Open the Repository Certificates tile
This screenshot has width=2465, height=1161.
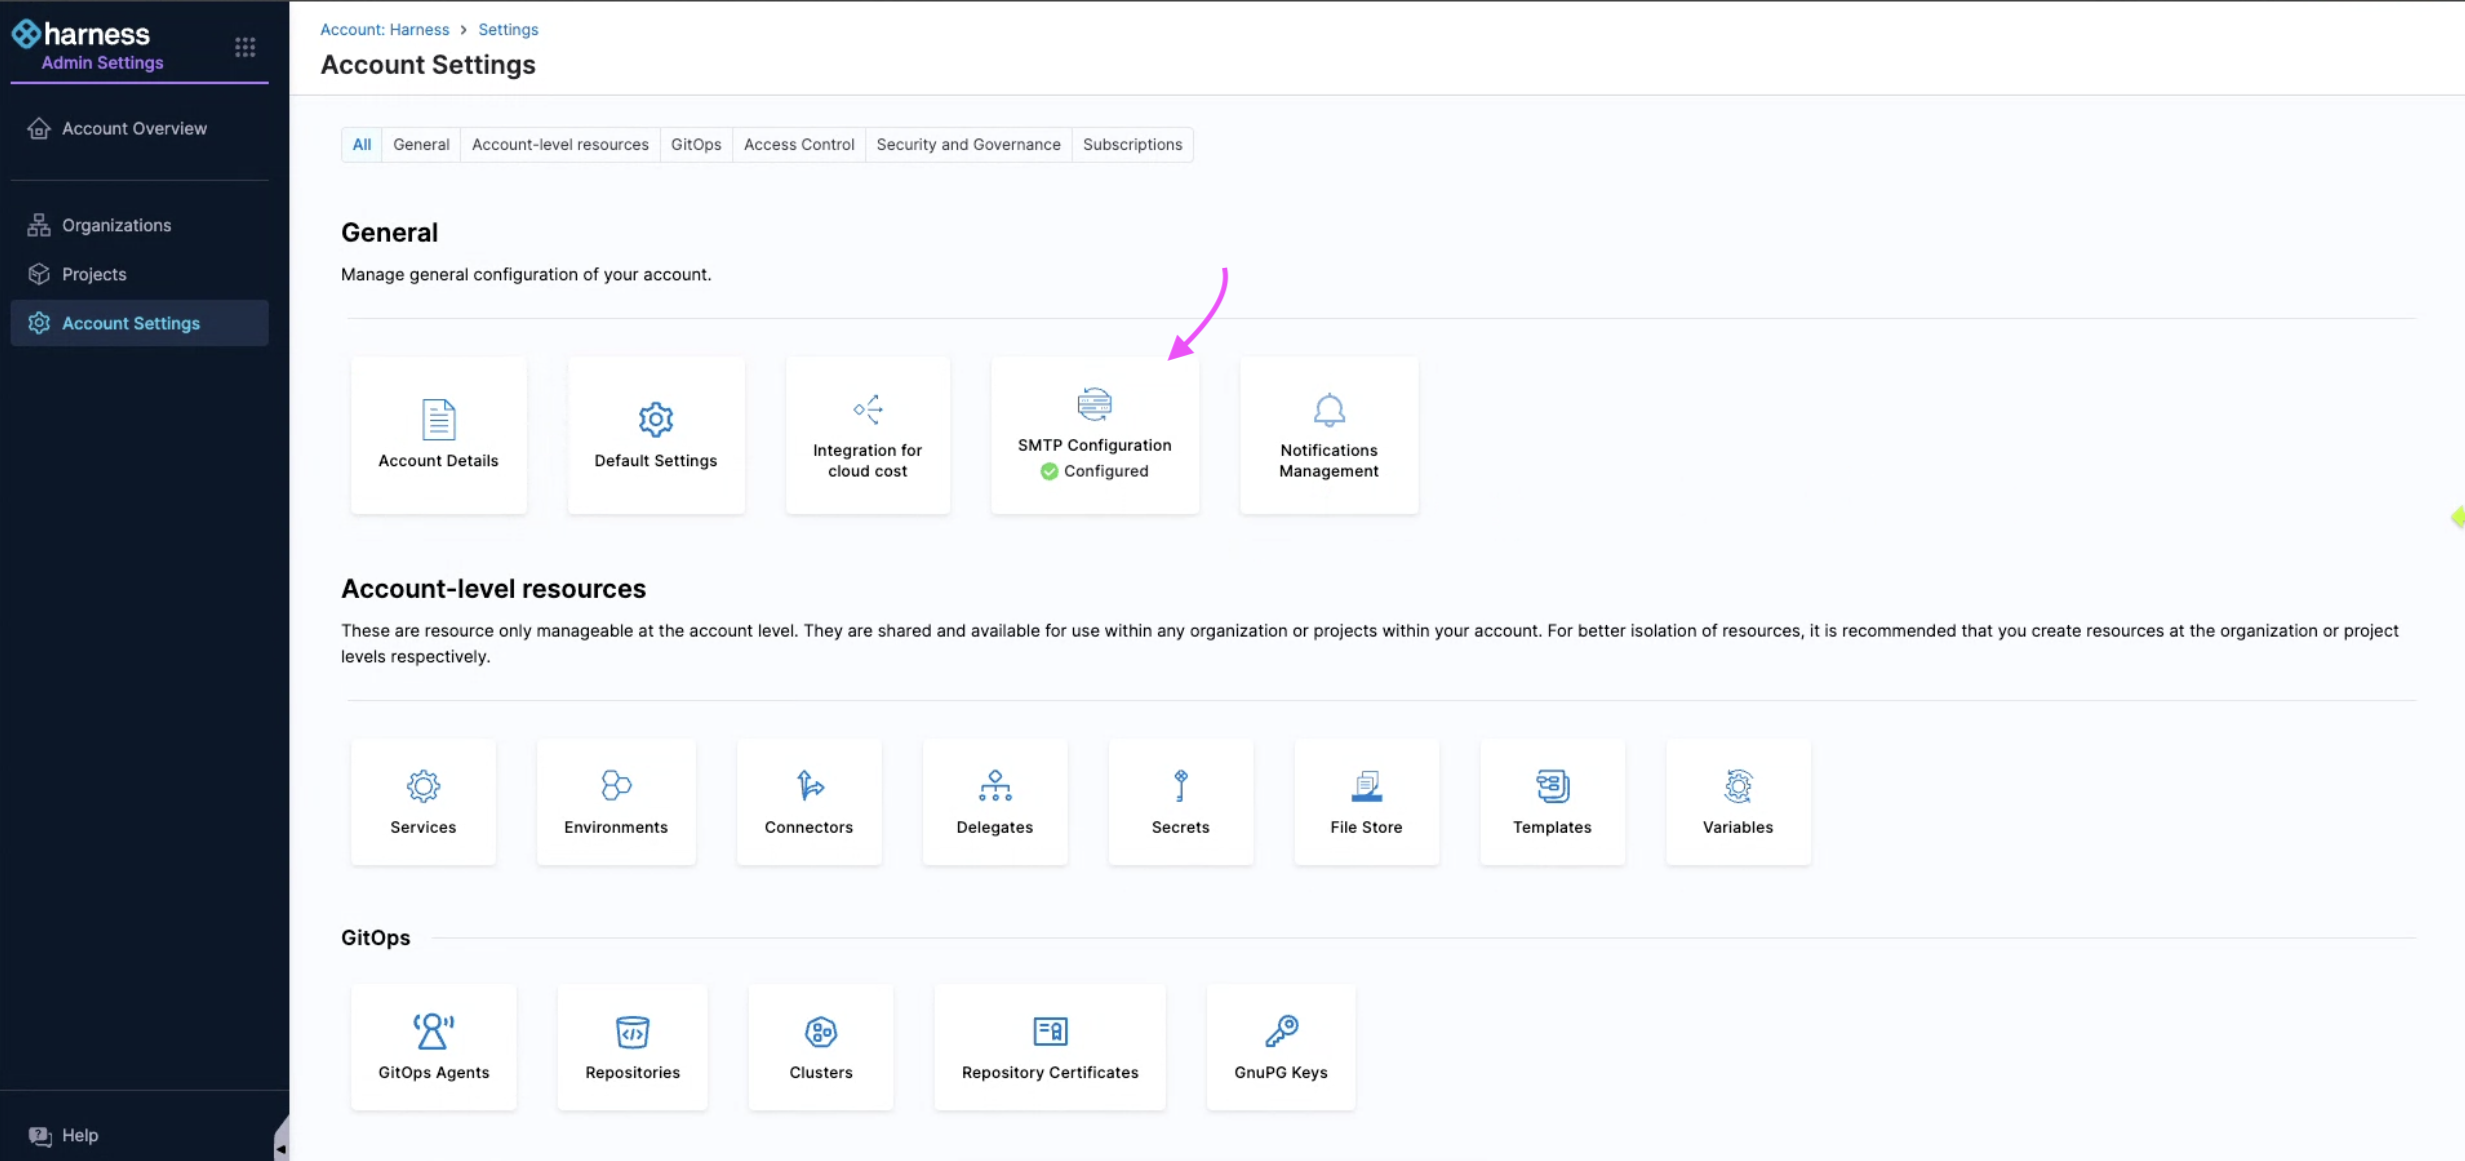(1049, 1047)
